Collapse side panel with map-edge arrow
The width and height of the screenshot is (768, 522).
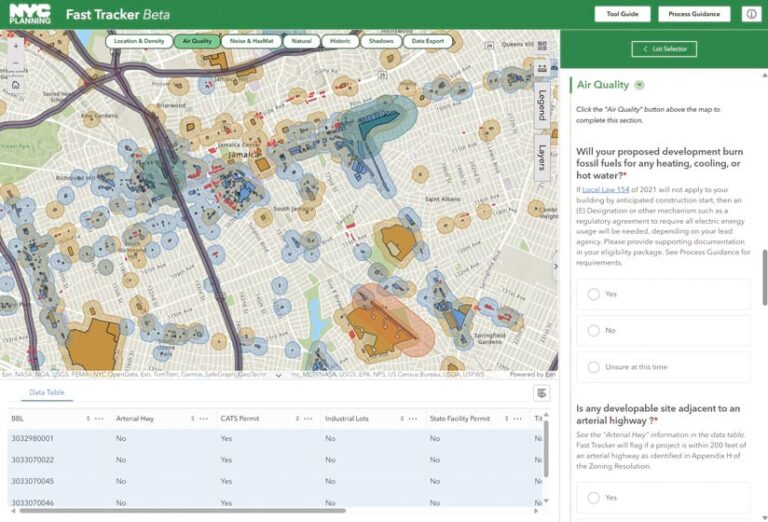pos(555,266)
